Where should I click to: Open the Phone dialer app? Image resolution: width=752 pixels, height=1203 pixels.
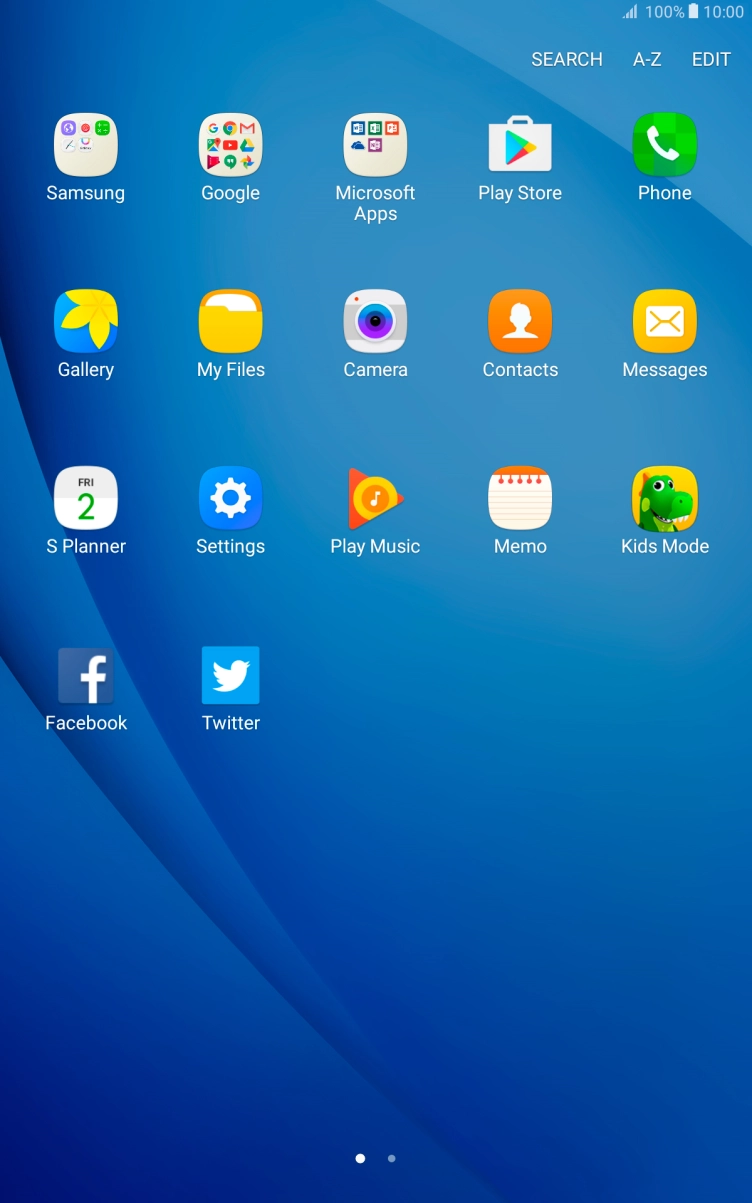click(664, 146)
